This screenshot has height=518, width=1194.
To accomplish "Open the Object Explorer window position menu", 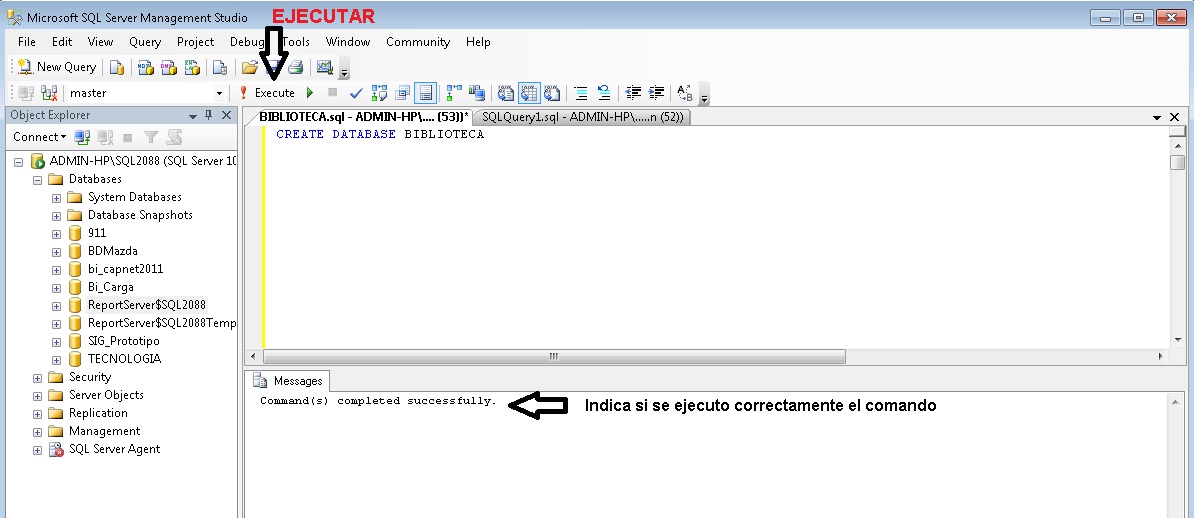I will (193, 116).
